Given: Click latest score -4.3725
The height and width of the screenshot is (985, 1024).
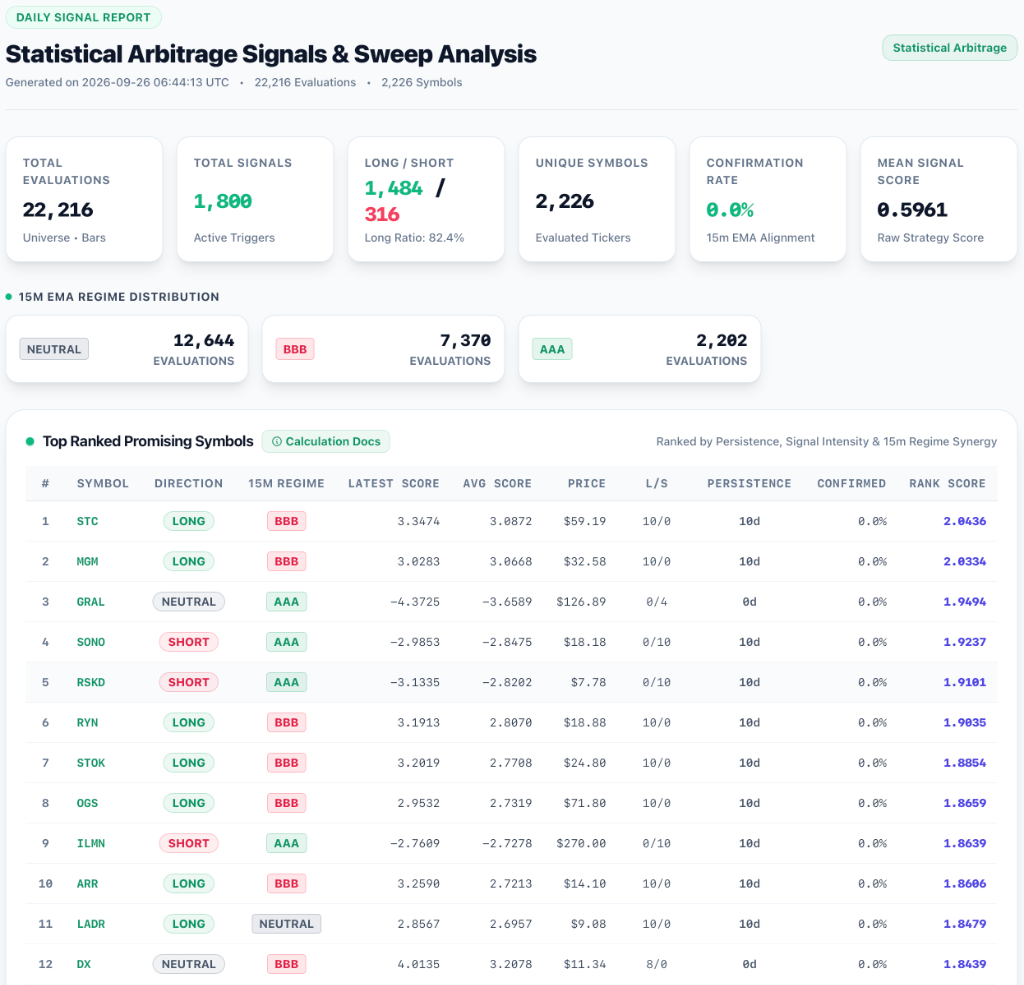Looking at the screenshot, I should [x=415, y=602].
